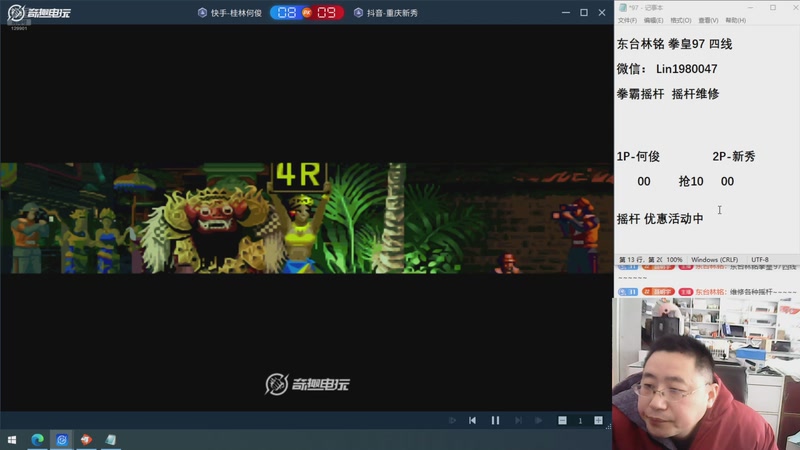Screen dimensions: 800x450
Task: Open Notepad 文件(F) menu
Action: point(627,20)
